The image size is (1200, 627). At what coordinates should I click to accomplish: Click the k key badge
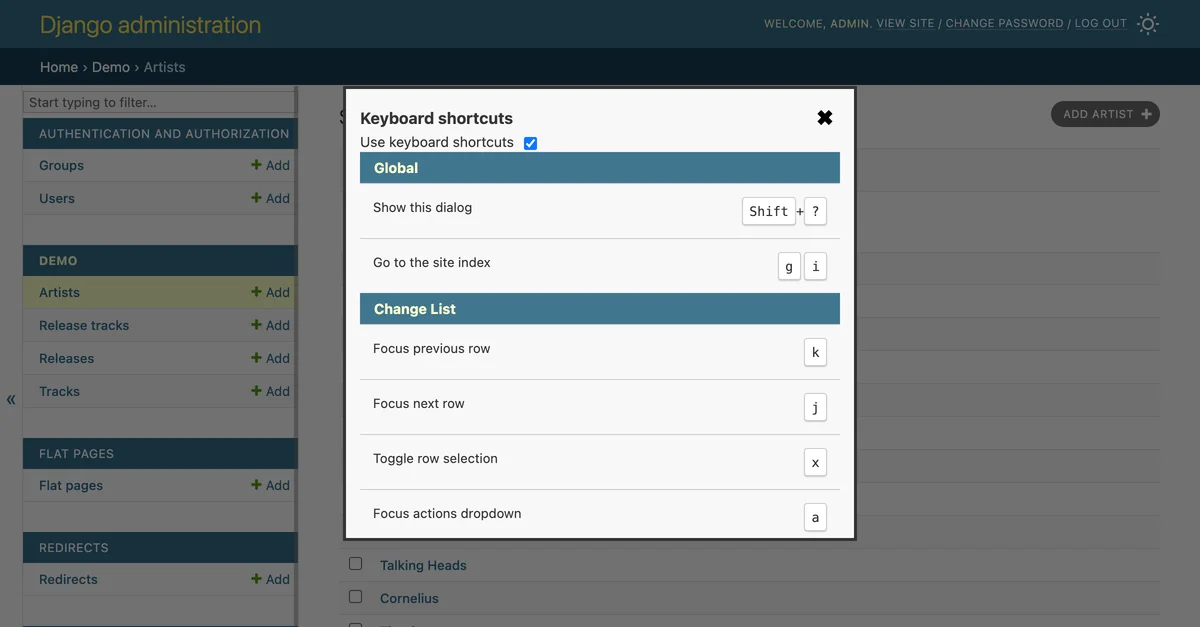(x=815, y=352)
